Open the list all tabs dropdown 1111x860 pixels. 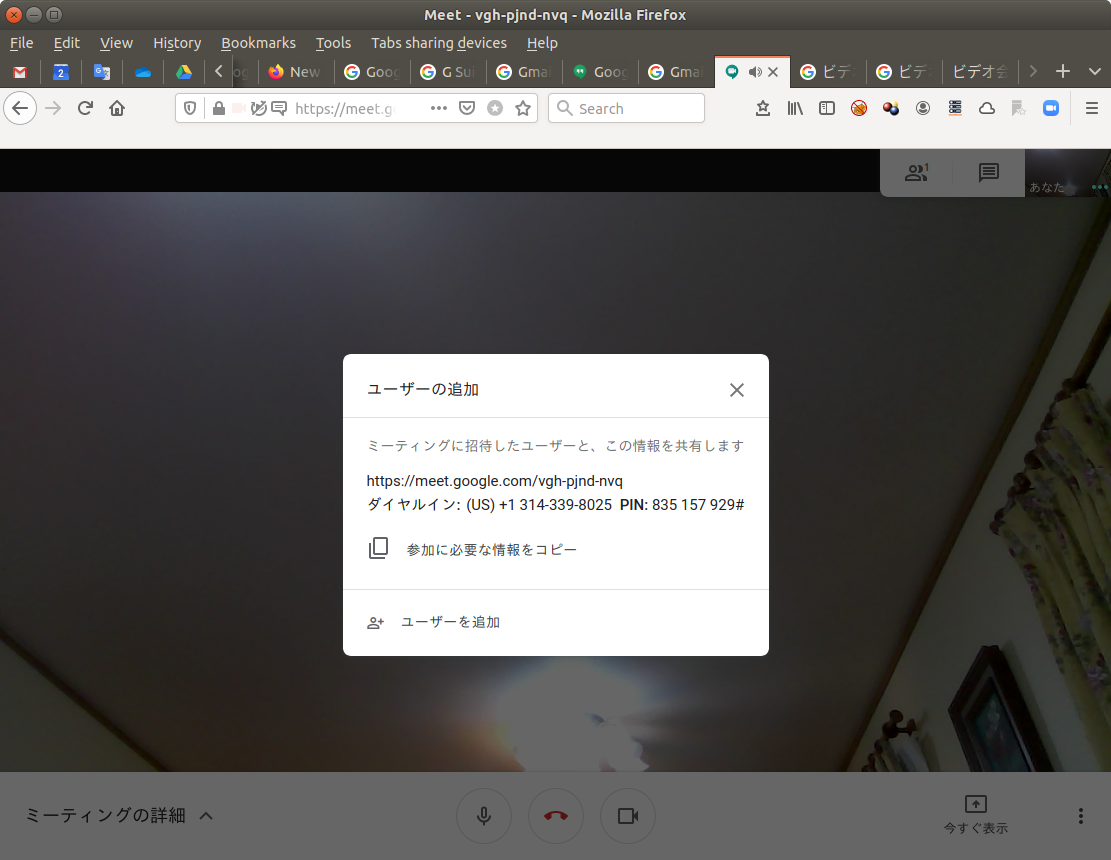click(x=1093, y=72)
